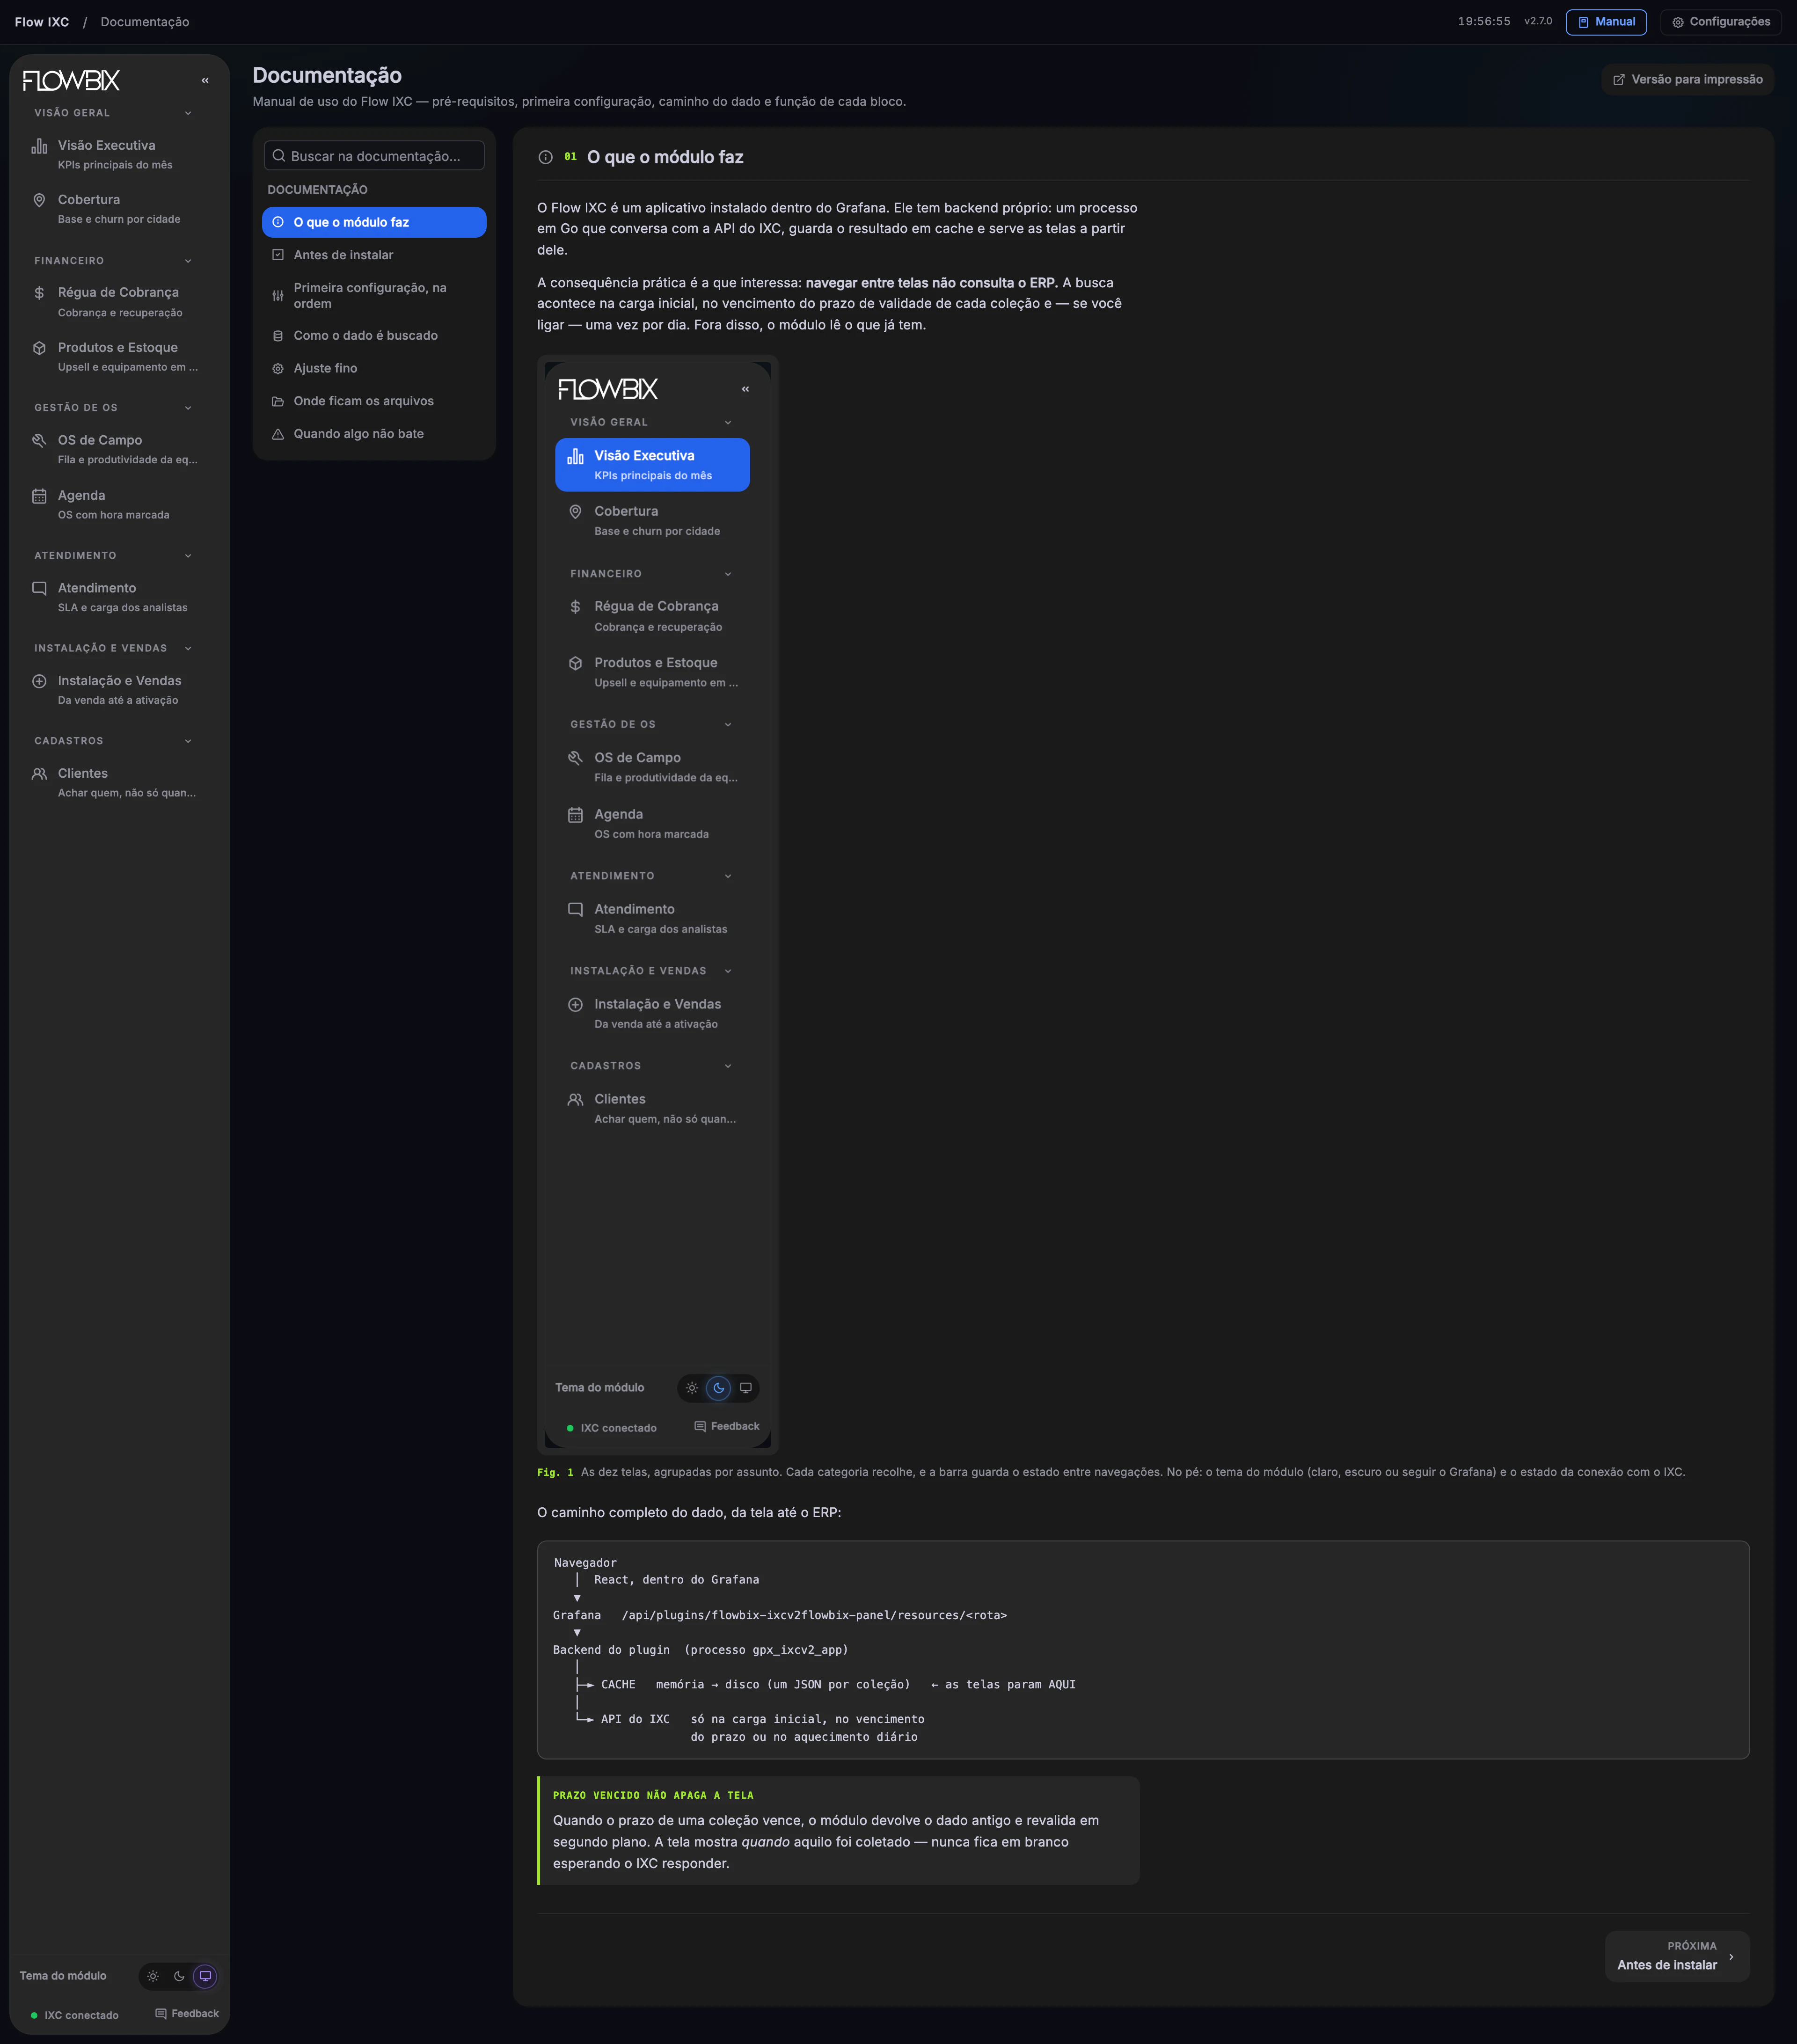1797x2044 pixels.
Task: Click Cobertura pin icon in far-left sidebar
Action: point(39,200)
